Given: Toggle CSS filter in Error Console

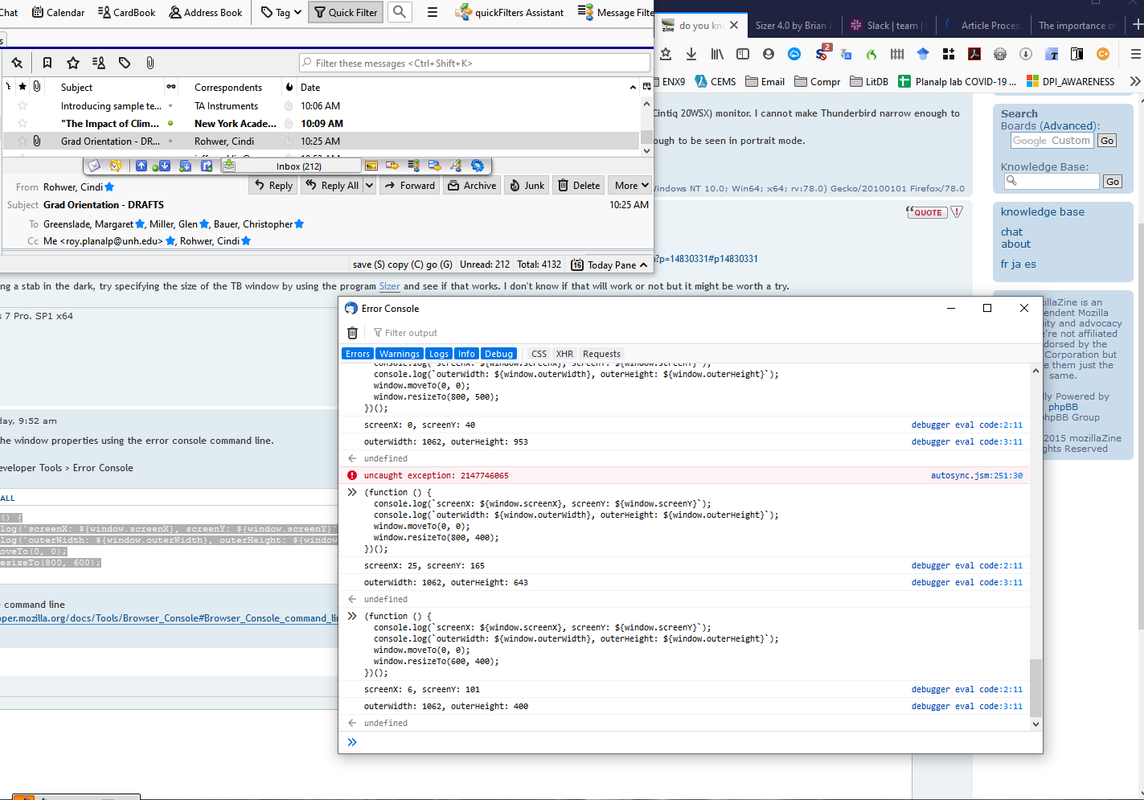Looking at the screenshot, I should point(539,354).
